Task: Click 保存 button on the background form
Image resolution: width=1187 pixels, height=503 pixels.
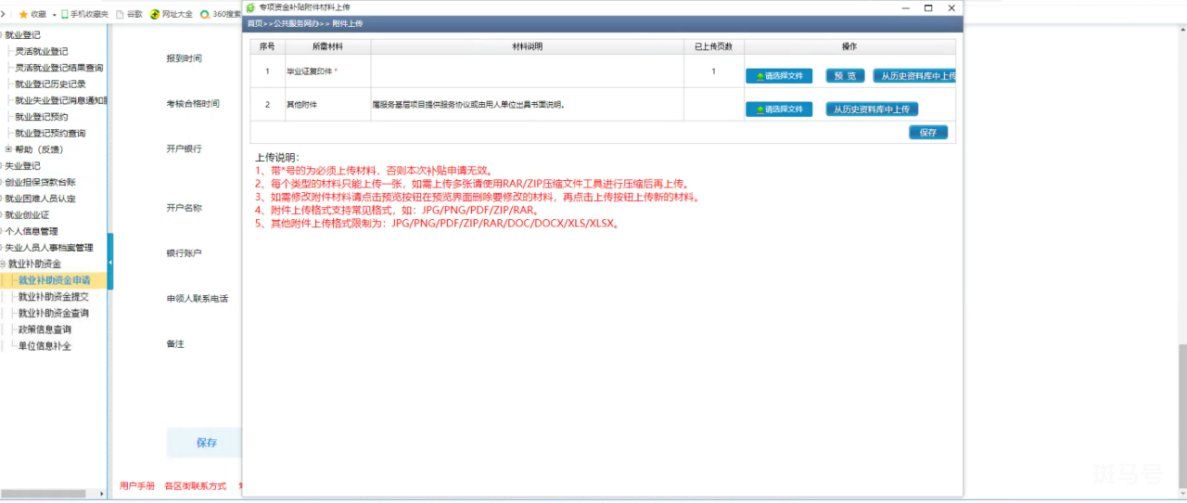Action: pyautogui.click(x=207, y=443)
